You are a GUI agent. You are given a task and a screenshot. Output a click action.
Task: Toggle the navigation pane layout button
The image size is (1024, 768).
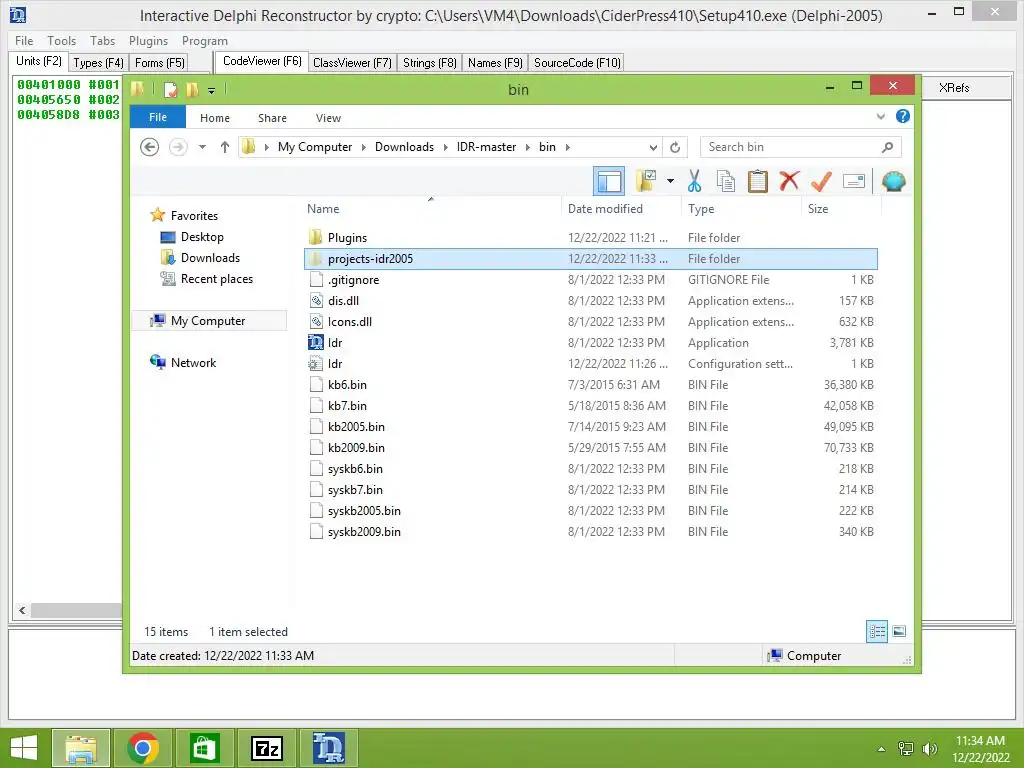pos(609,181)
